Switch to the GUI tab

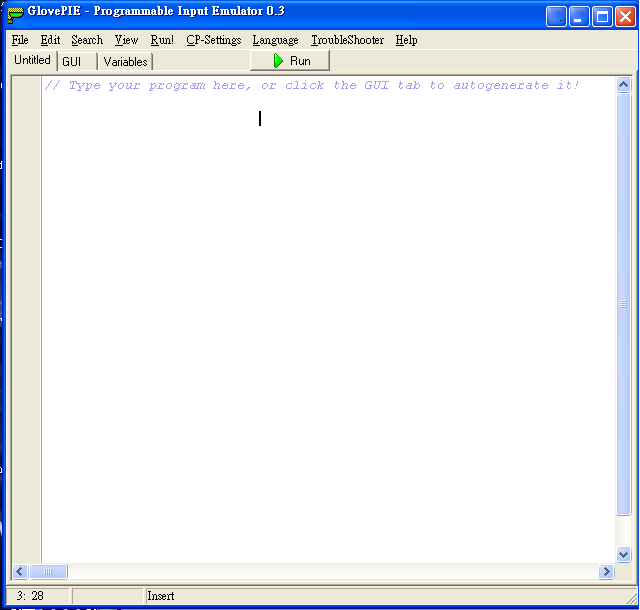click(x=77, y=62)
